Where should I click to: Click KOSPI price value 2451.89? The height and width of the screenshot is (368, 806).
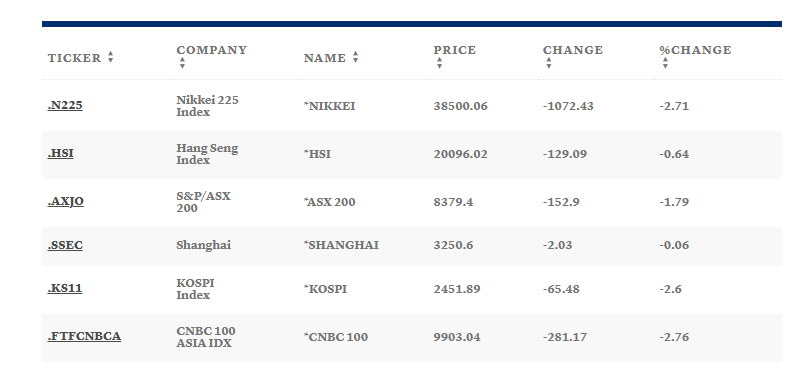click(x=457, y=289)
